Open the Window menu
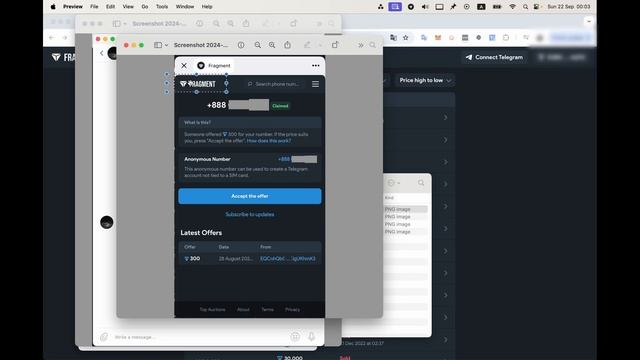Image resolution: width=640 pixels, height=360 pixels. pos(185,7)
